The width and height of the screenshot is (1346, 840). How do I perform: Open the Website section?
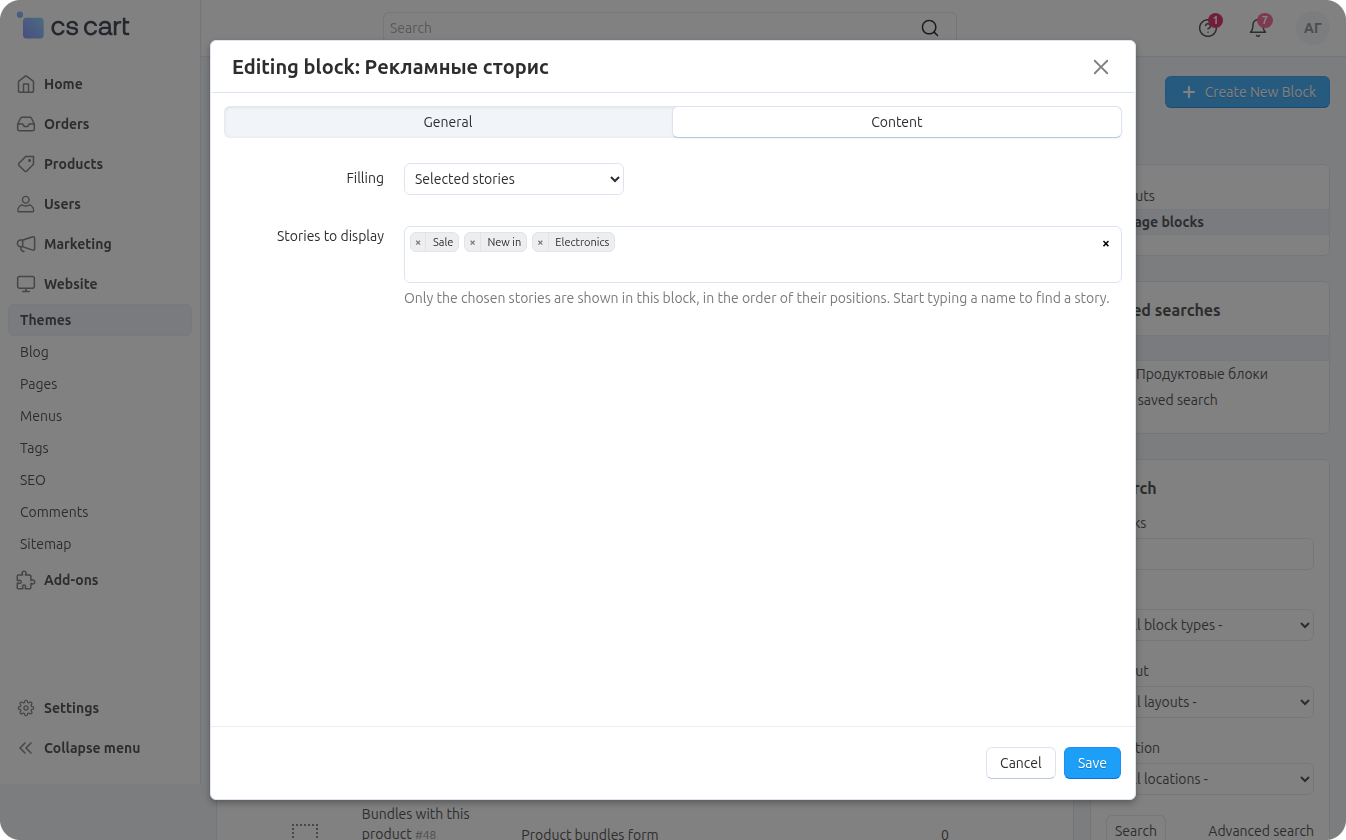tap(70, 284)
